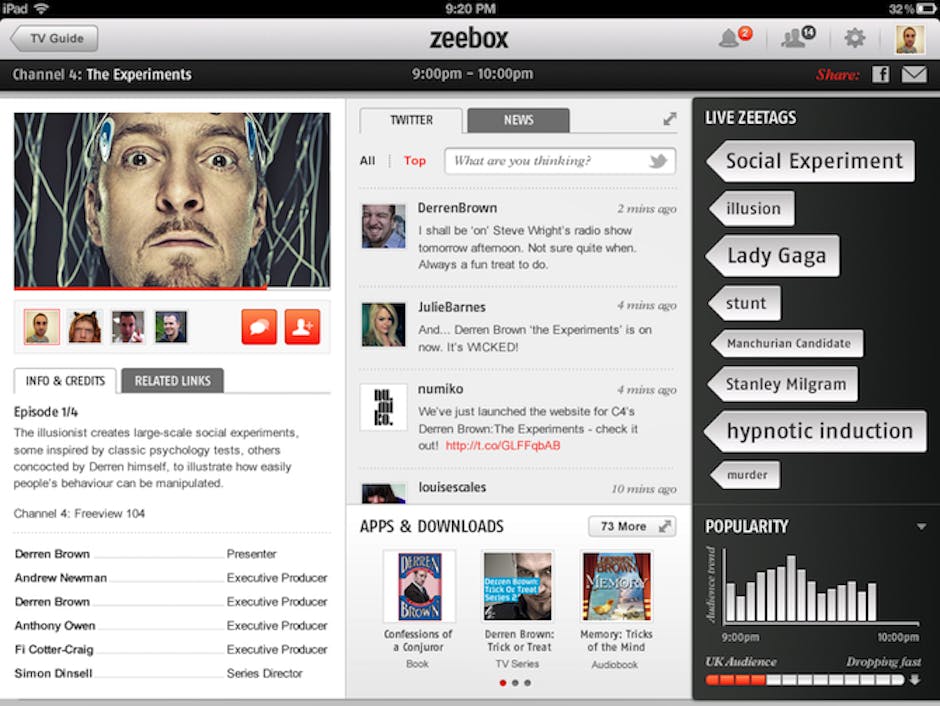Open the Popularity dropdown arrow
The height and width of the screenshot is (706, 940).
click(x=921, y=527)
